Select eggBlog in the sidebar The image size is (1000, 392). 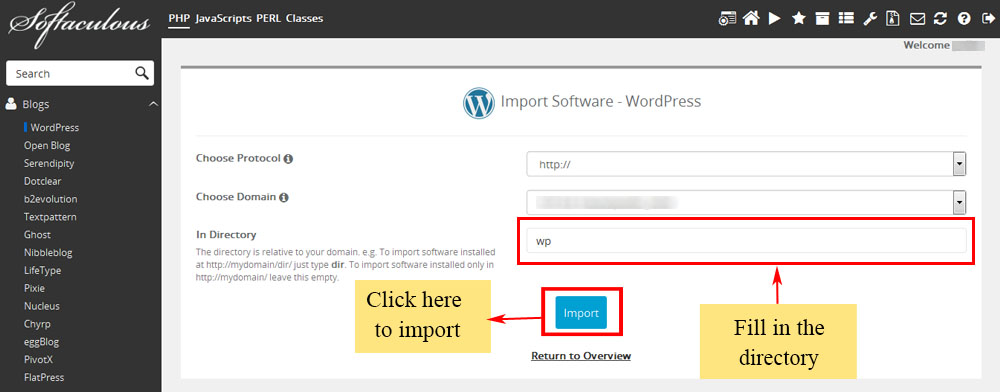[x=41, y=342]
